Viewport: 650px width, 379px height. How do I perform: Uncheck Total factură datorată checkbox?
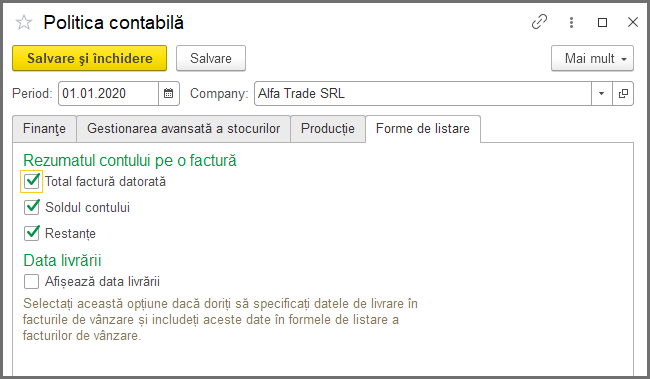32,181
